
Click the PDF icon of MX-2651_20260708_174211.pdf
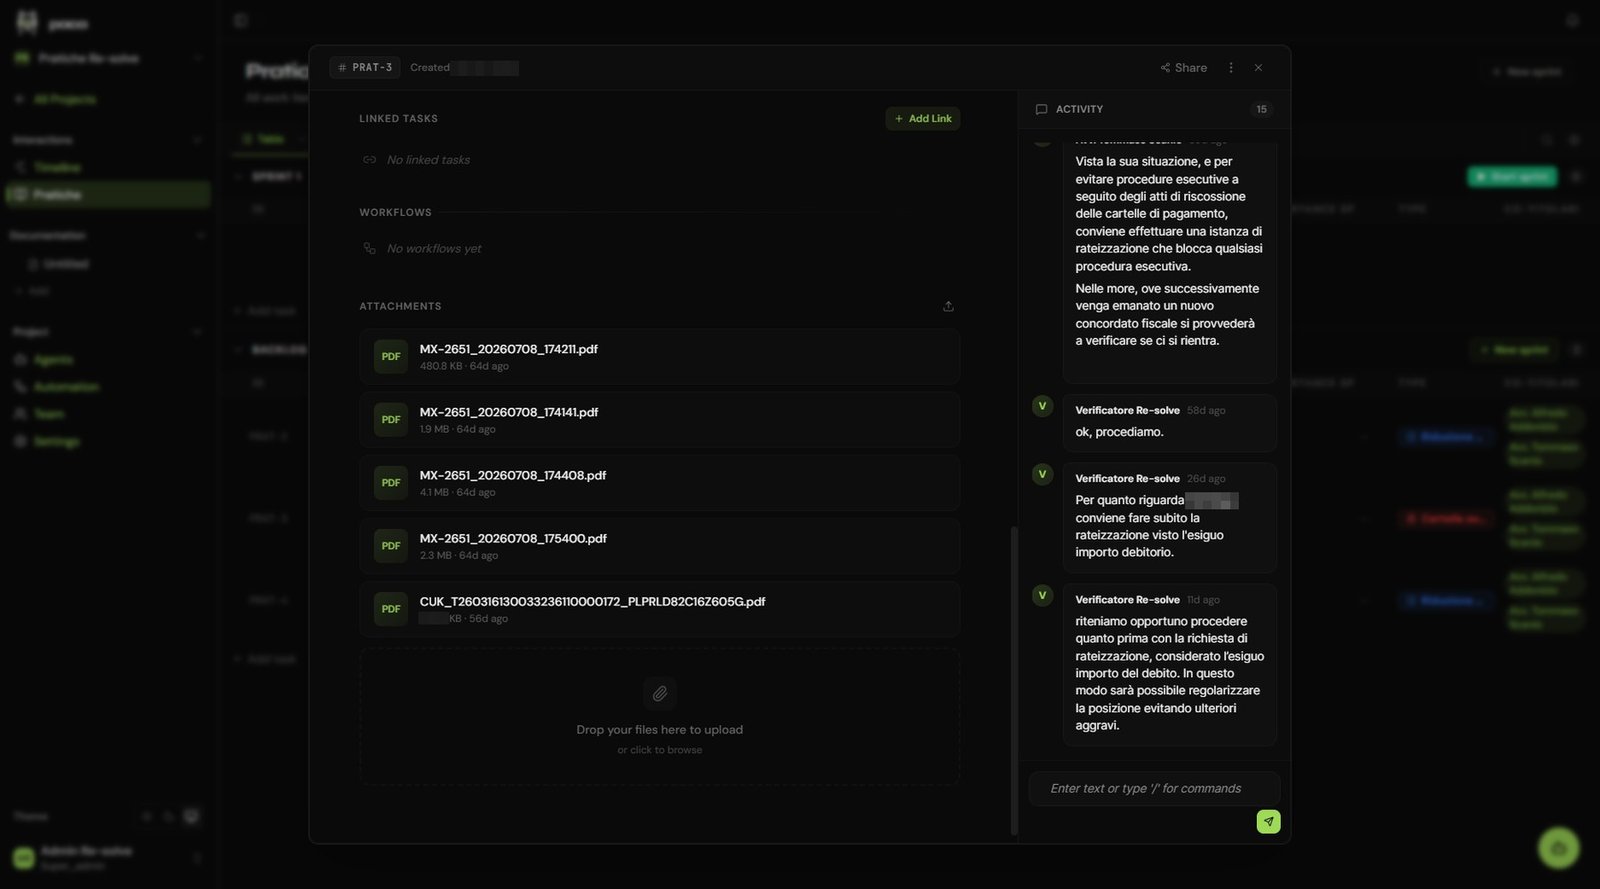pyautogui.click(x=391, y=357)
